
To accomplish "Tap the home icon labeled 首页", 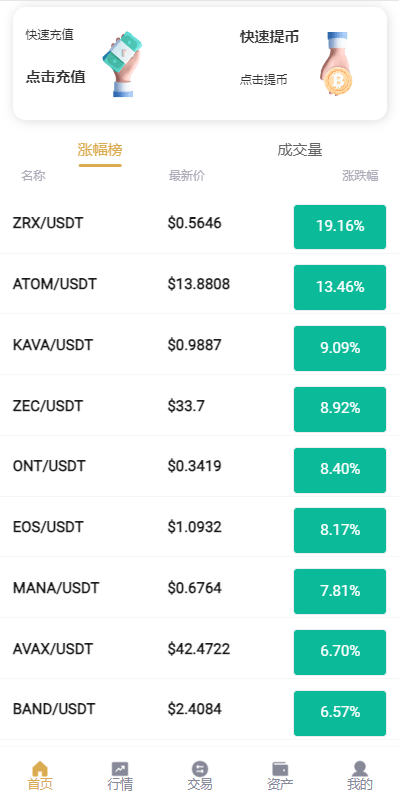I will point(40,768).
